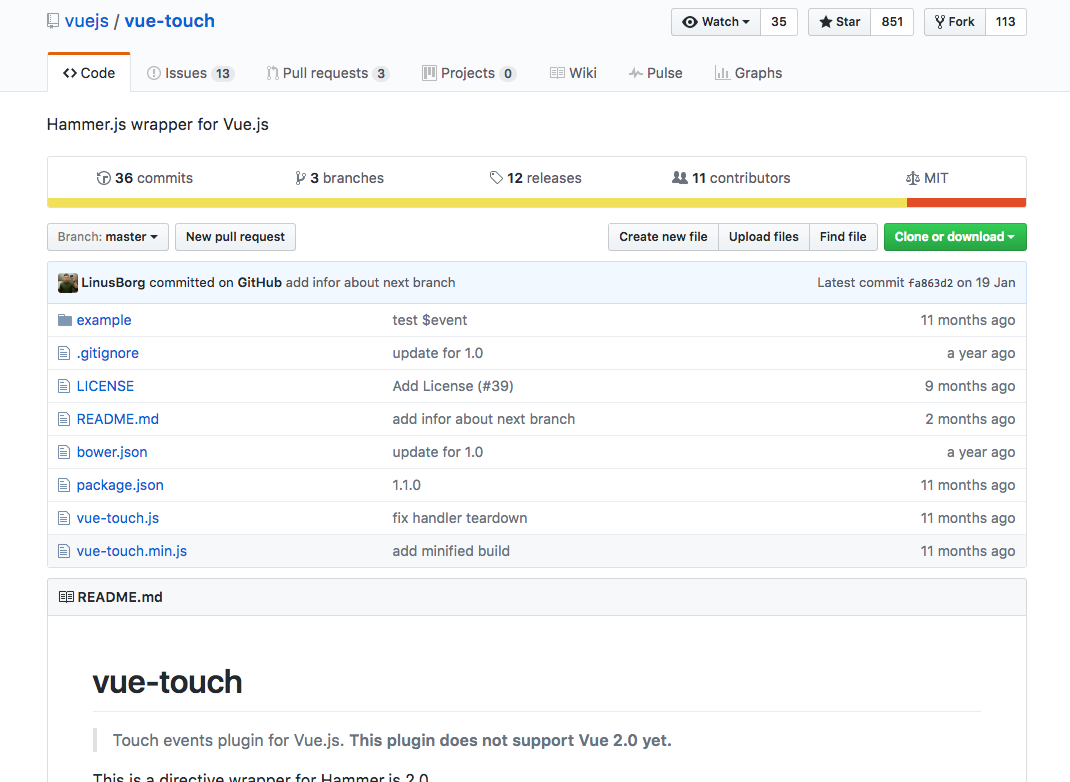Open the example folder
Screen dimensions: 1070x782
coord(104,320)
